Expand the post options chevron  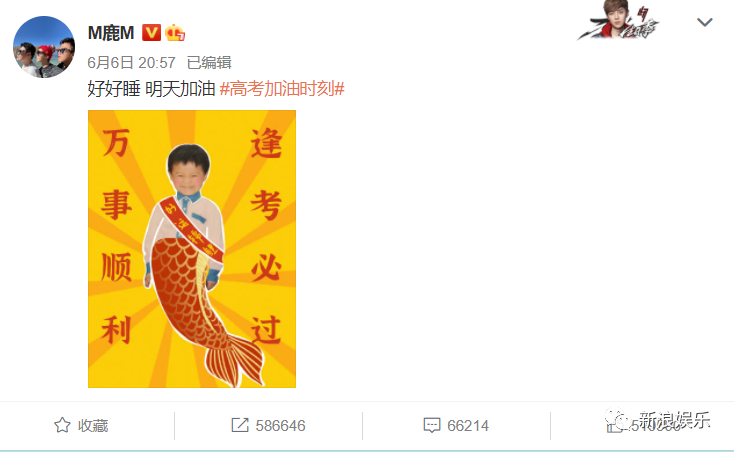click(705, 22)
